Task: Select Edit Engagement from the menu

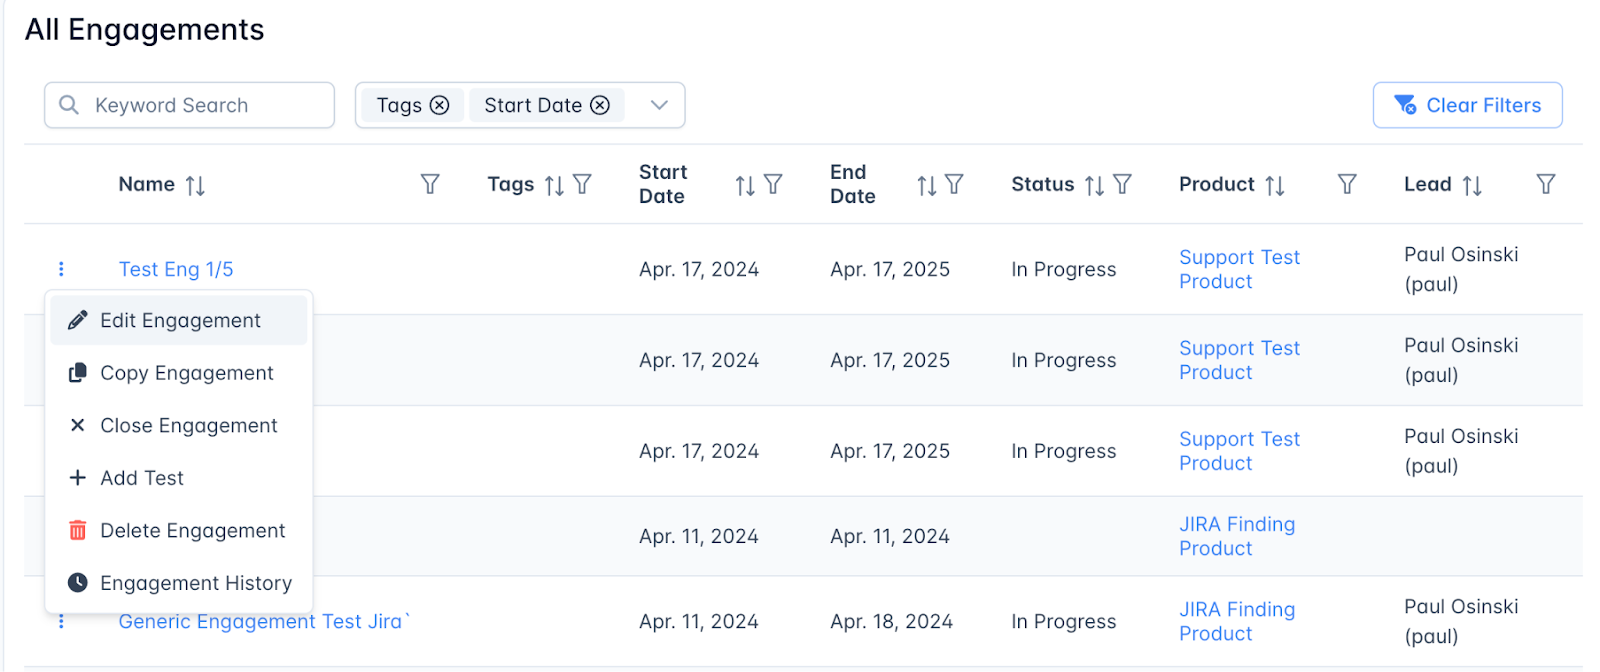Action: [180, 320]
